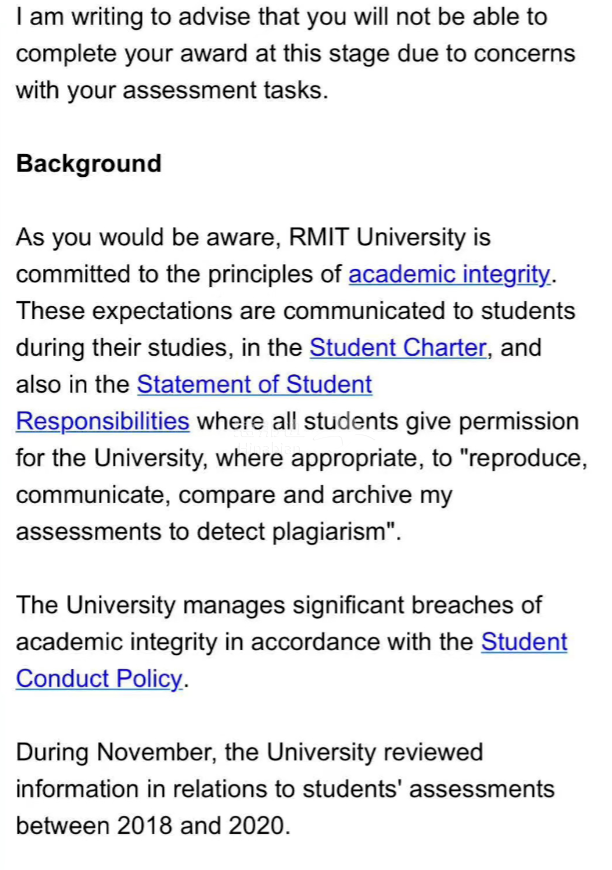Open the Student Charter link
The image size is (612, 870).
[x=398, y=348]
